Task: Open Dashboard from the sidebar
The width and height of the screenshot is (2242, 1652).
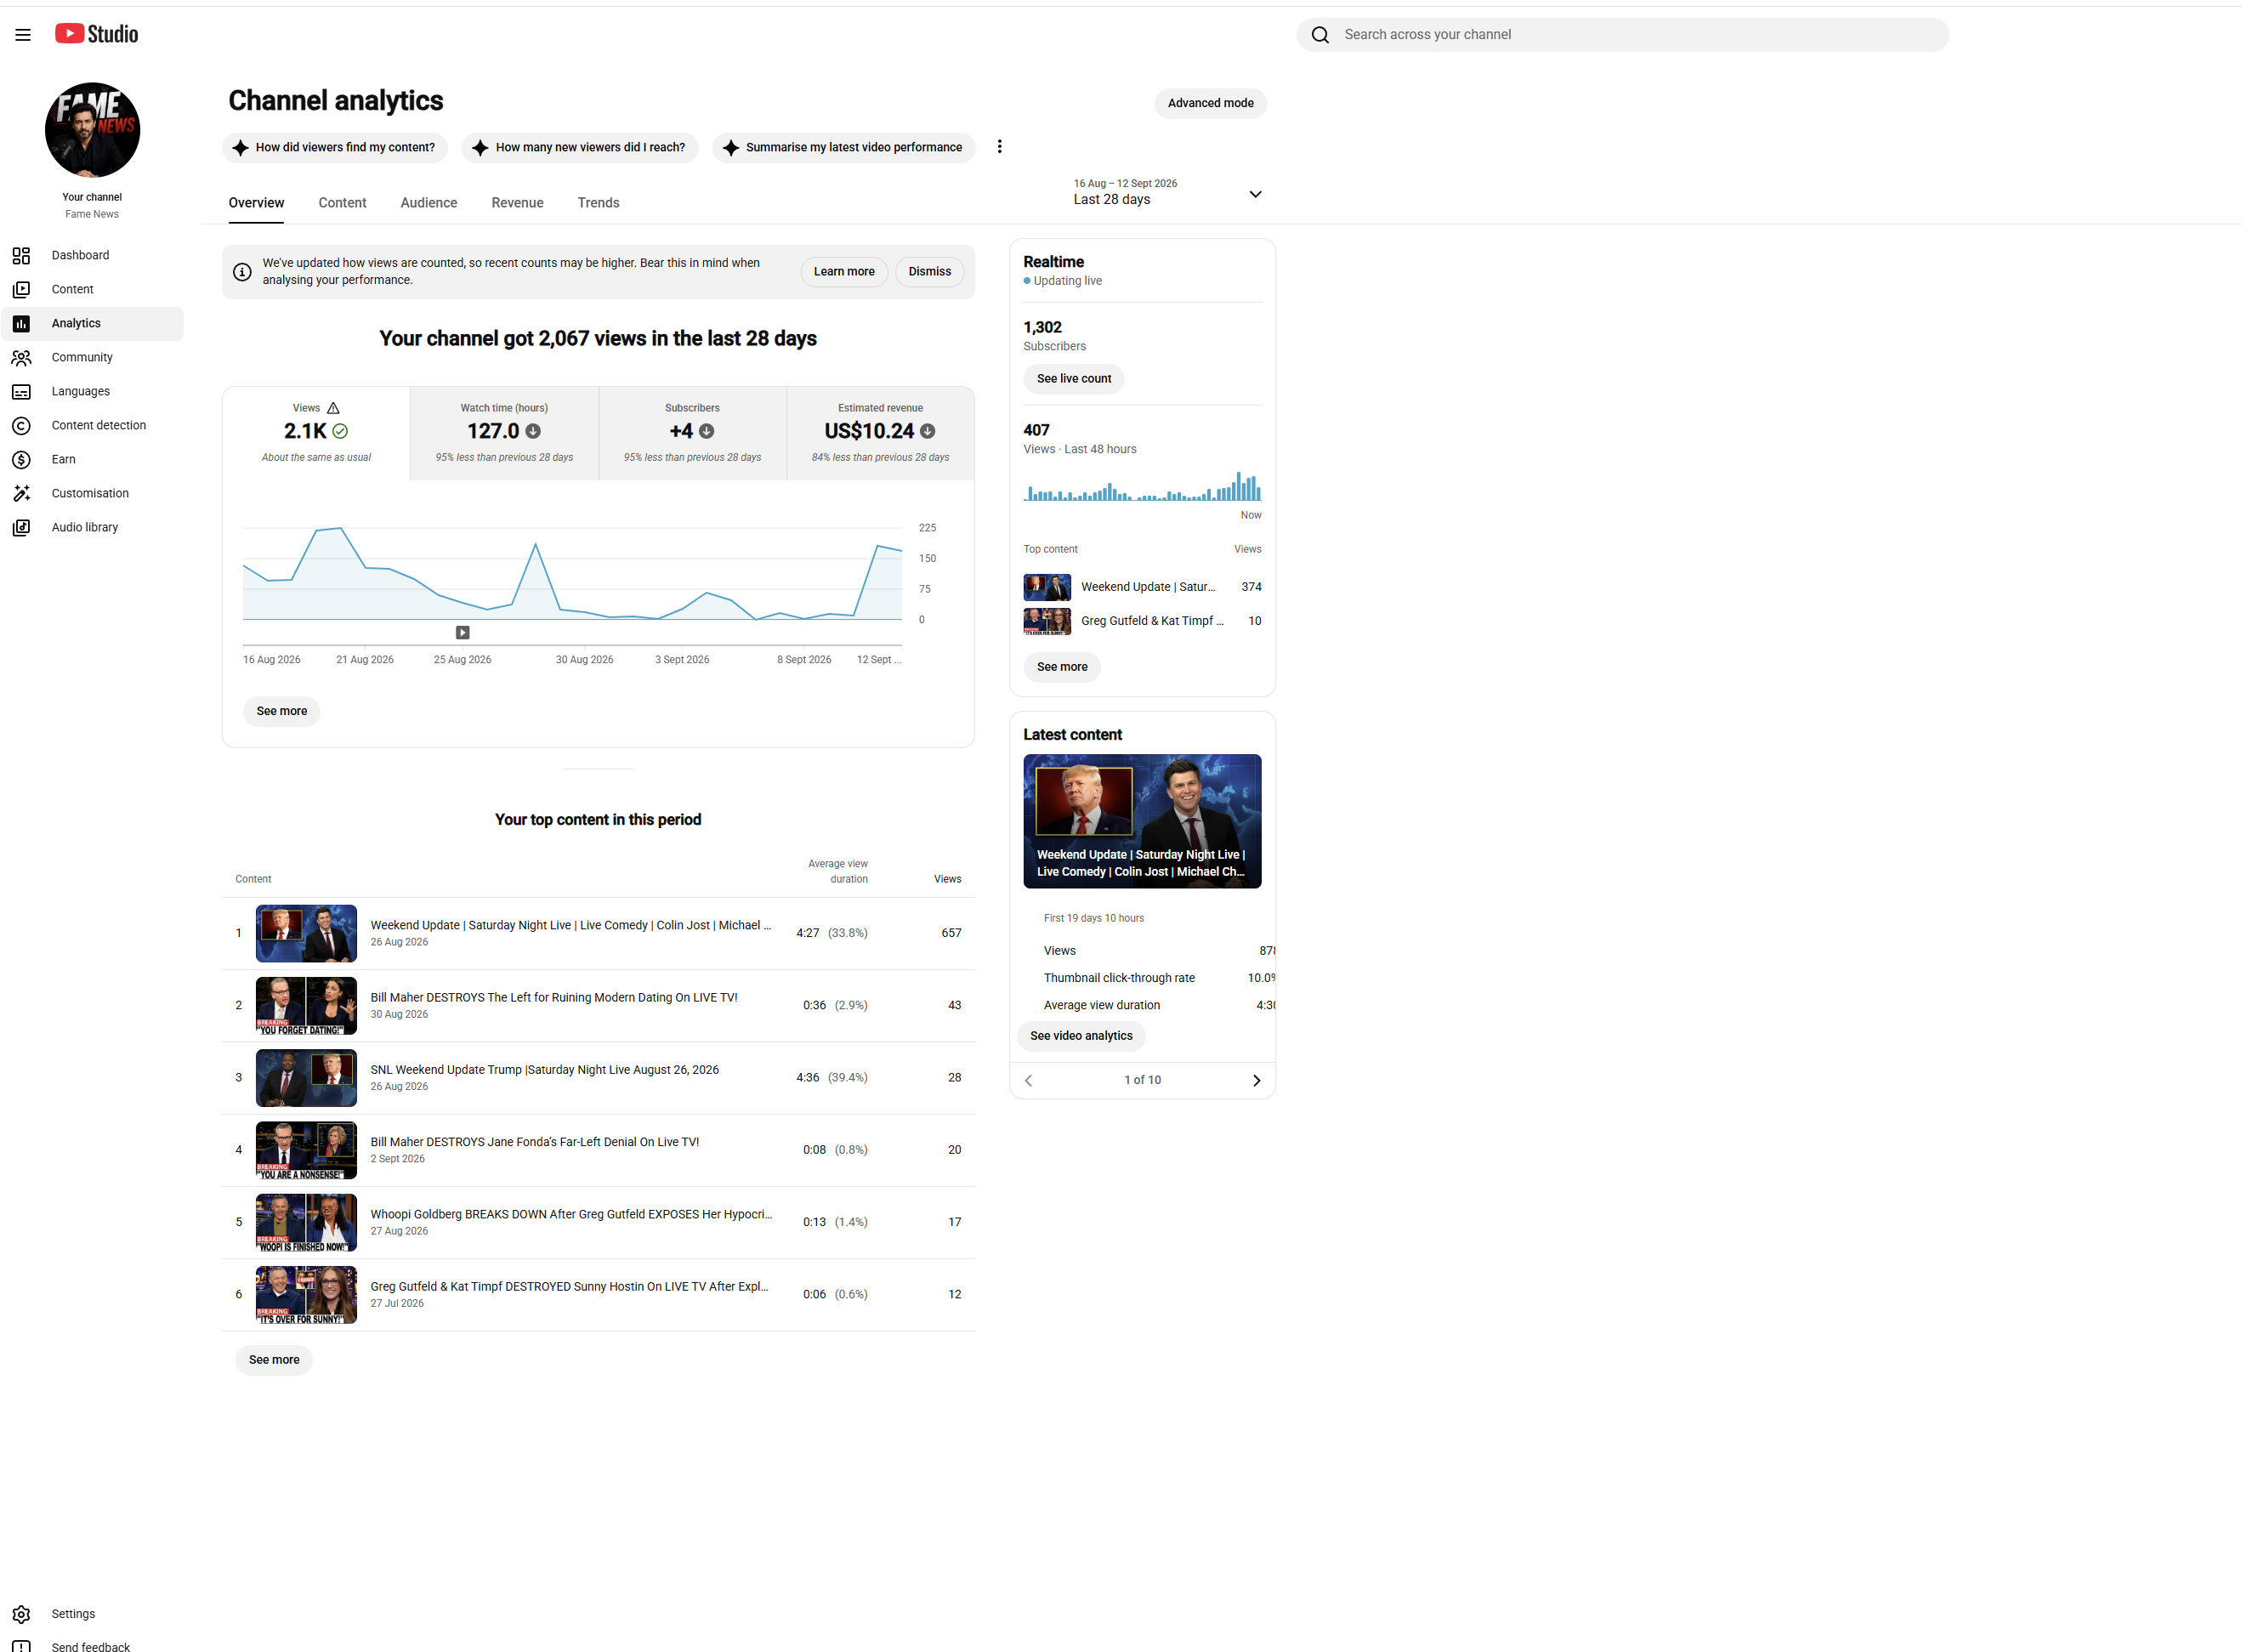Action: 92,255
